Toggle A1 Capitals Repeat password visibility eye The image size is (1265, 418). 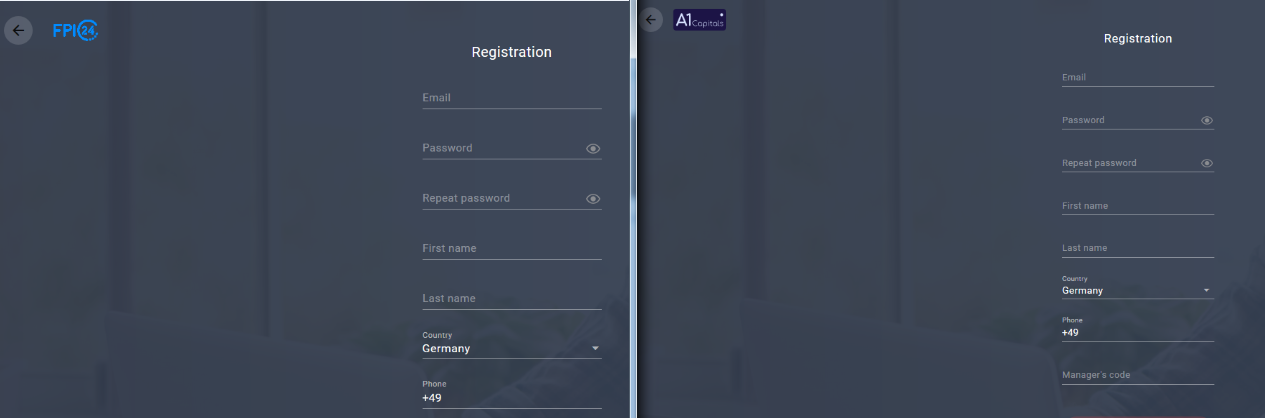click(1207, 163)
